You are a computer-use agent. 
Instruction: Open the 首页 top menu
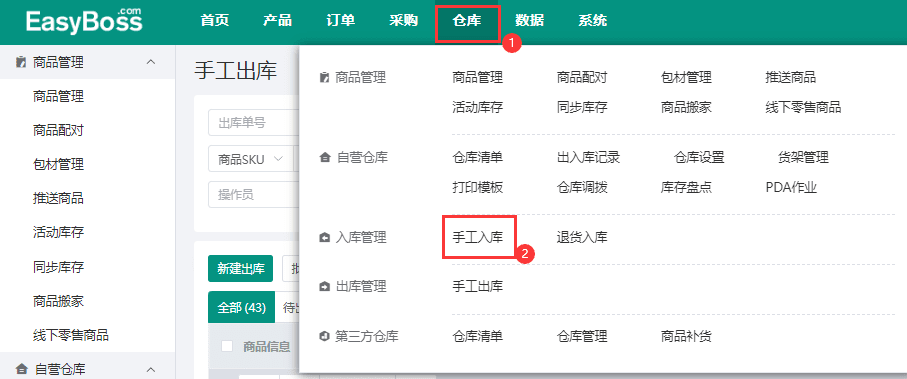(x=215, y=21)
